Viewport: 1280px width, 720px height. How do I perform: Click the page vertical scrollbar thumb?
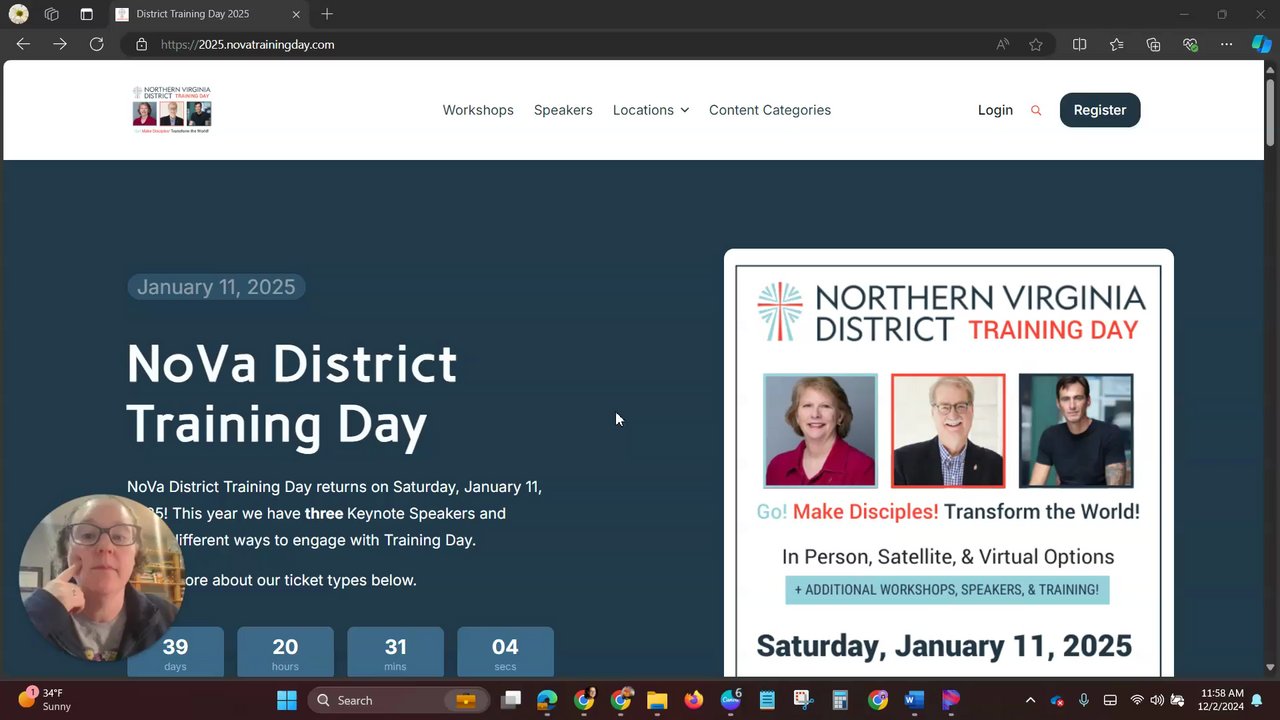click(1271, 112)
